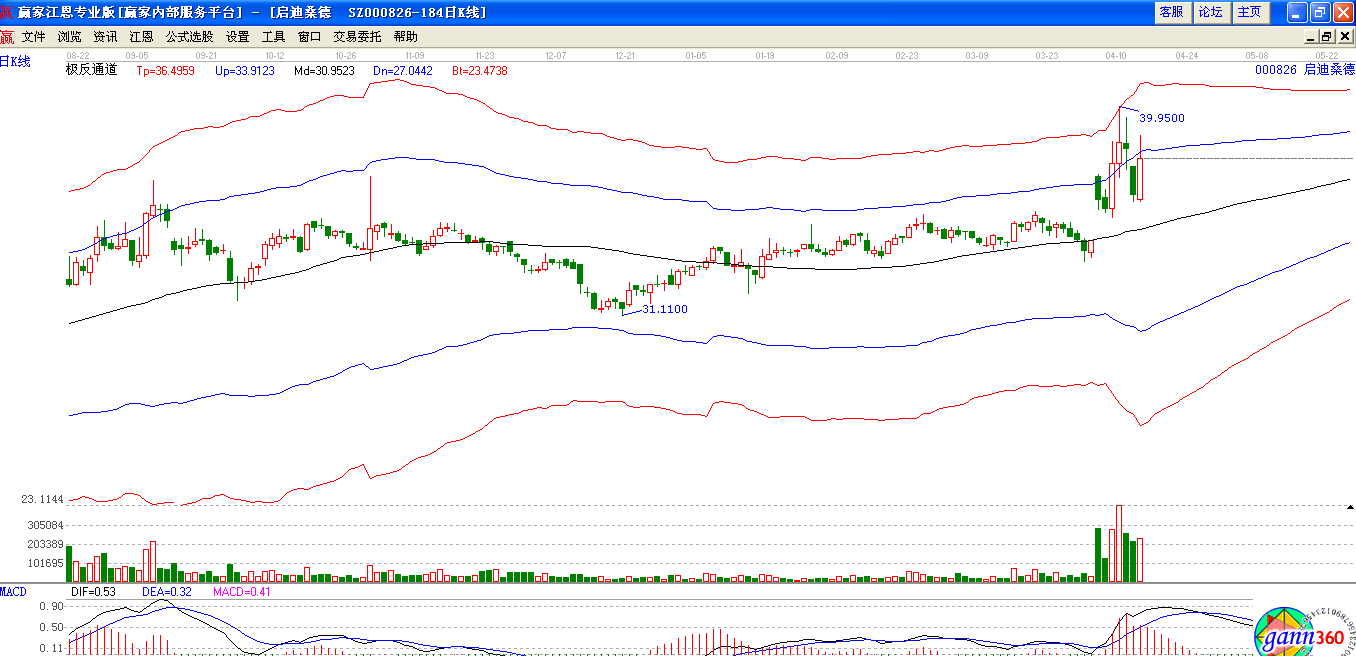The width and height of the screenshot is (1356, 656).
Task: Click the 赢 icon beside the 文件 menu
Action: click(7, 37)
